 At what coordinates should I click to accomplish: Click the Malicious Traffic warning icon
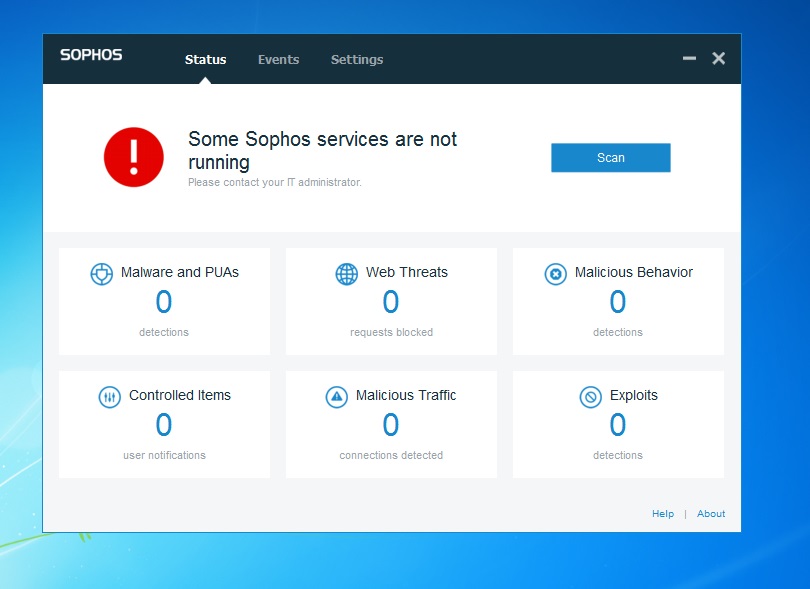(x=337, y=397)
